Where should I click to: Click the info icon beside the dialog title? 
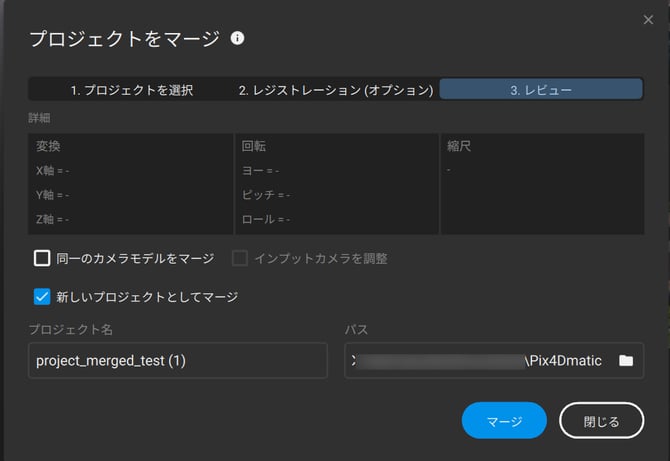(237, 39)
